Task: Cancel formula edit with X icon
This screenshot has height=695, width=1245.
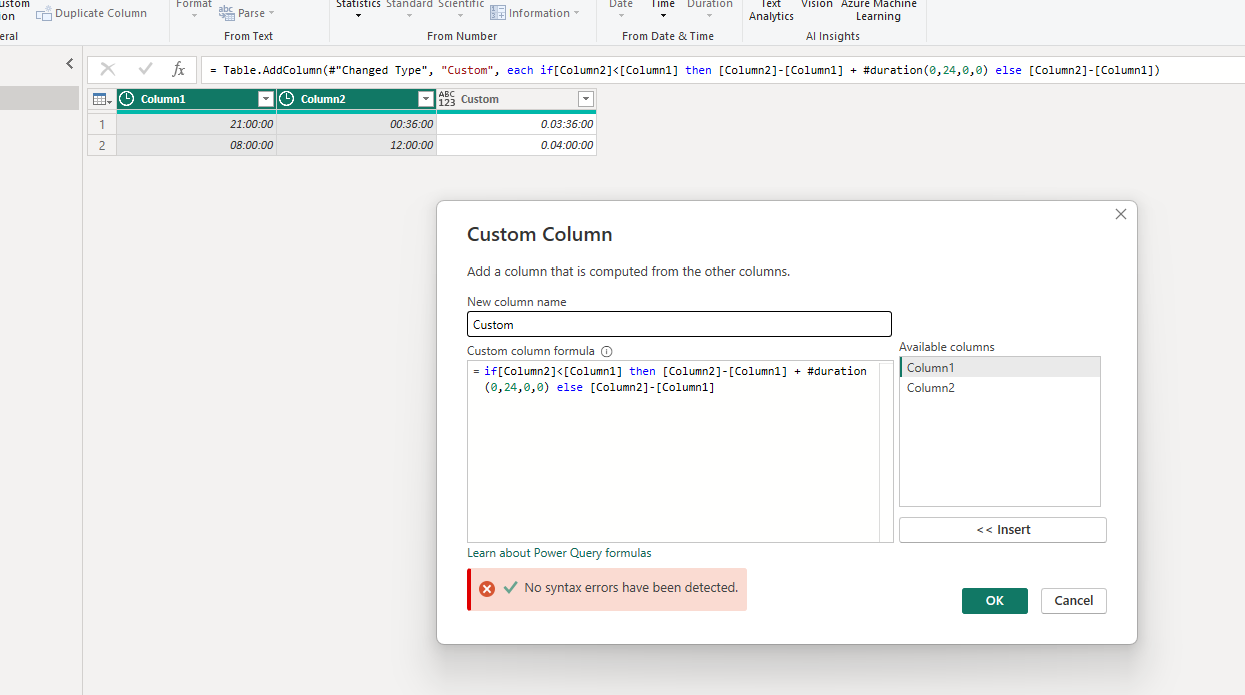Action: (108, 69)
